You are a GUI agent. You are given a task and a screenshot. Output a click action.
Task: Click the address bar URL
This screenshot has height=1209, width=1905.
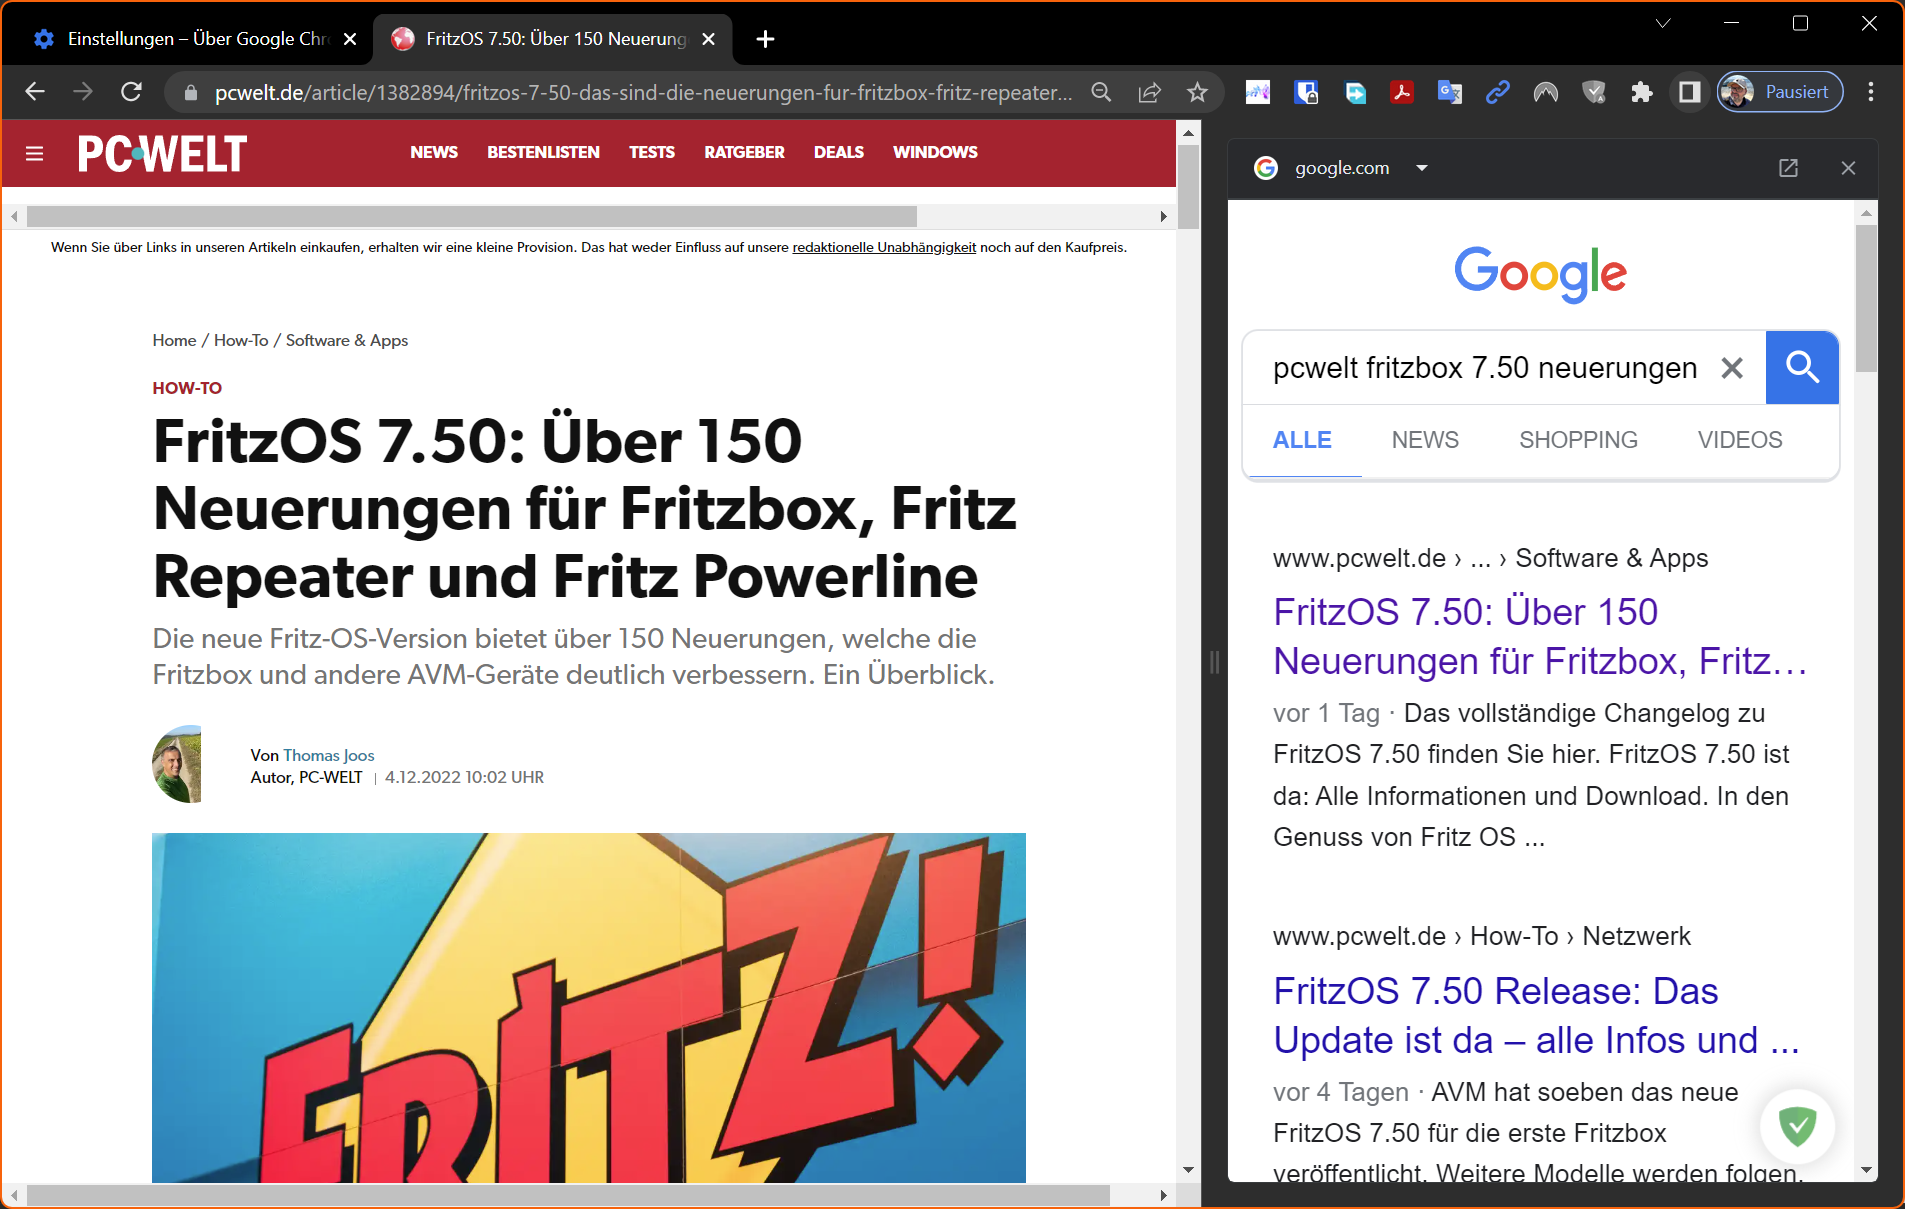pyautogui.click(x=643, y=92)
